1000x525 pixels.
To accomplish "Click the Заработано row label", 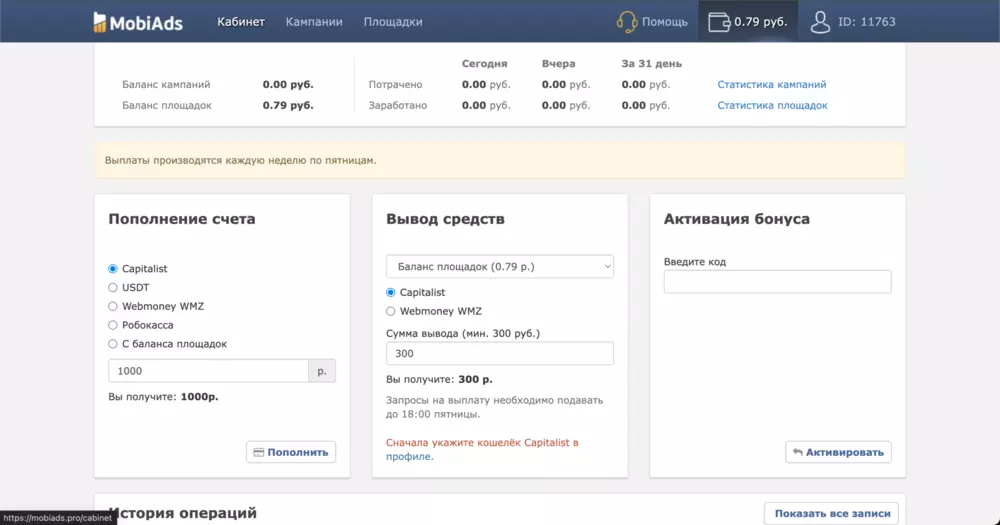I will point(397,105).
